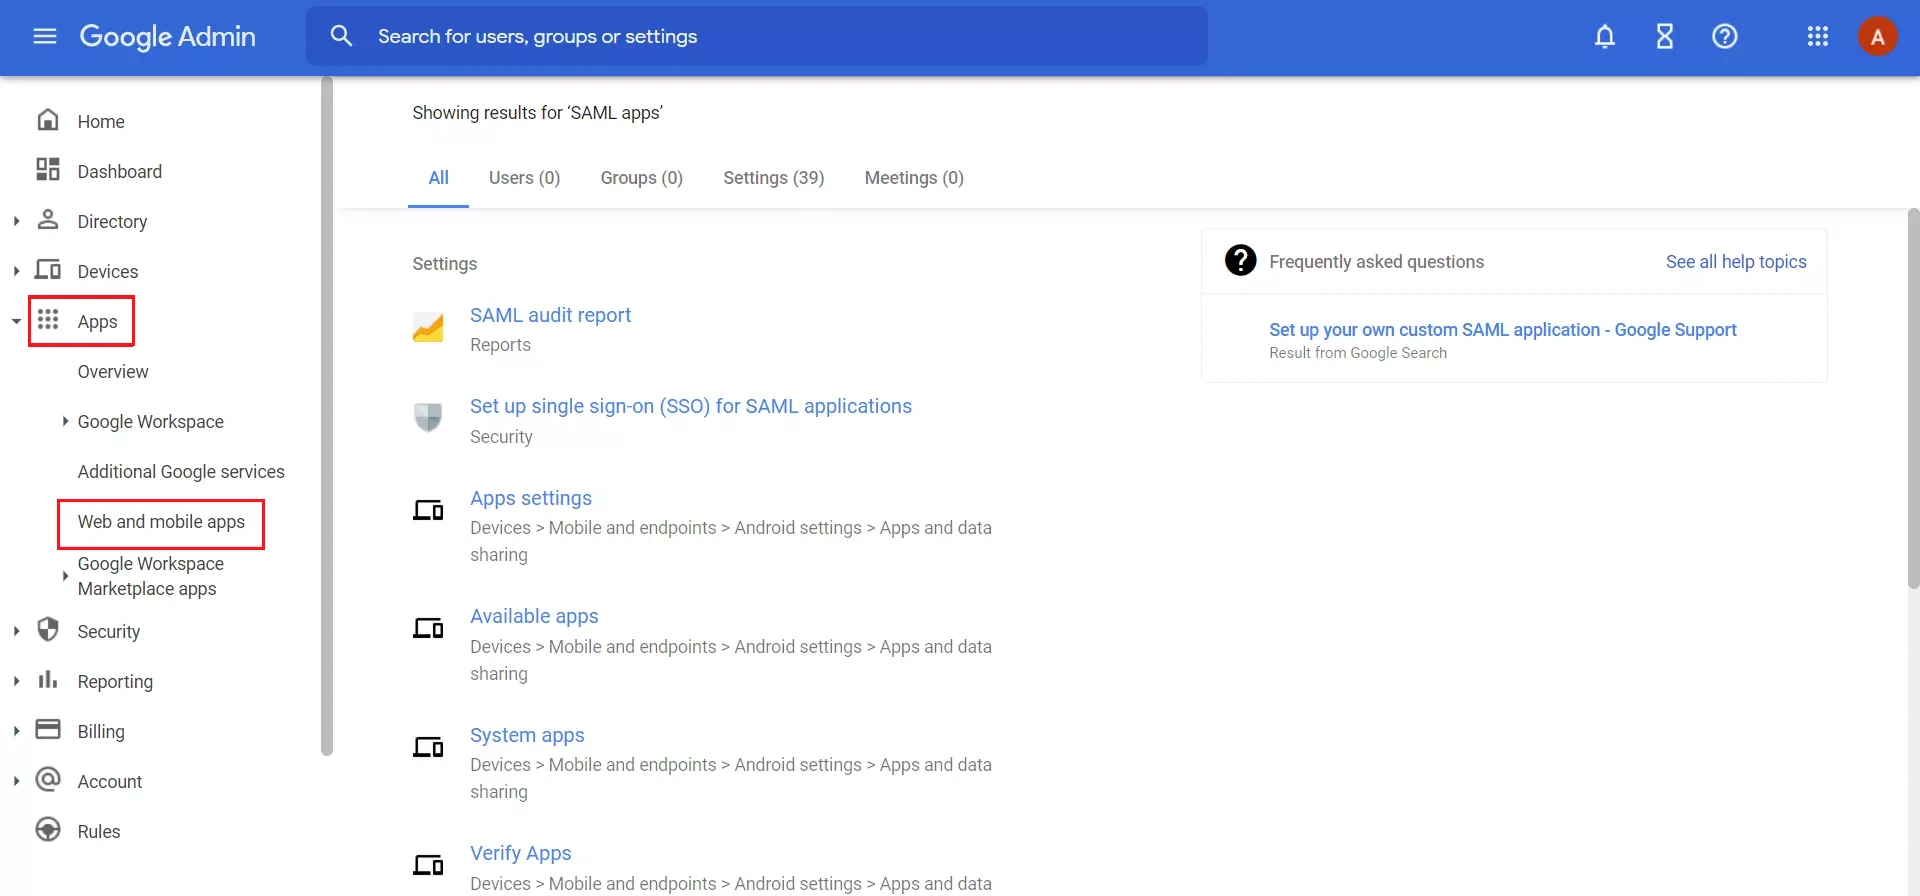Select Apps in the sidebar
Image resolution: width=1920 pixels, height=896 pixels.
point(97,321)
